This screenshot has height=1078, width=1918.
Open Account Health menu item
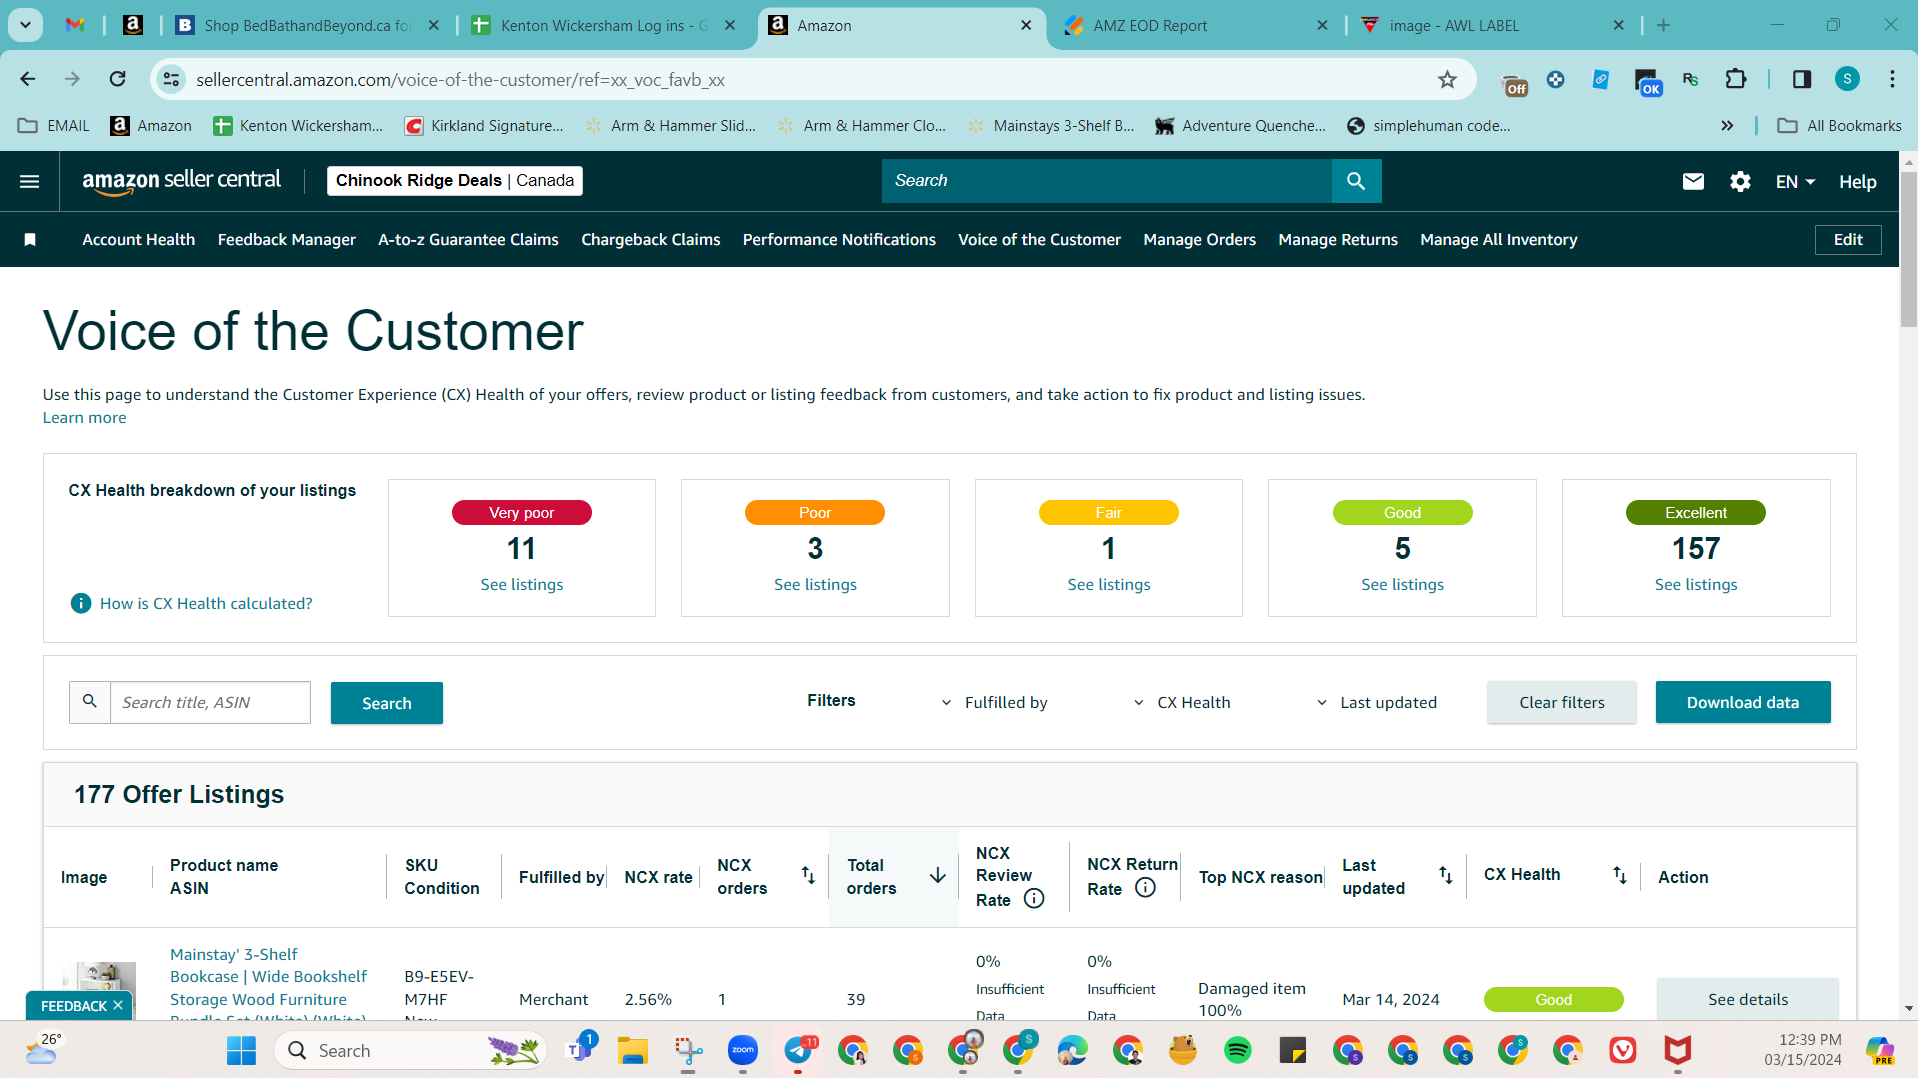[139, 240]
